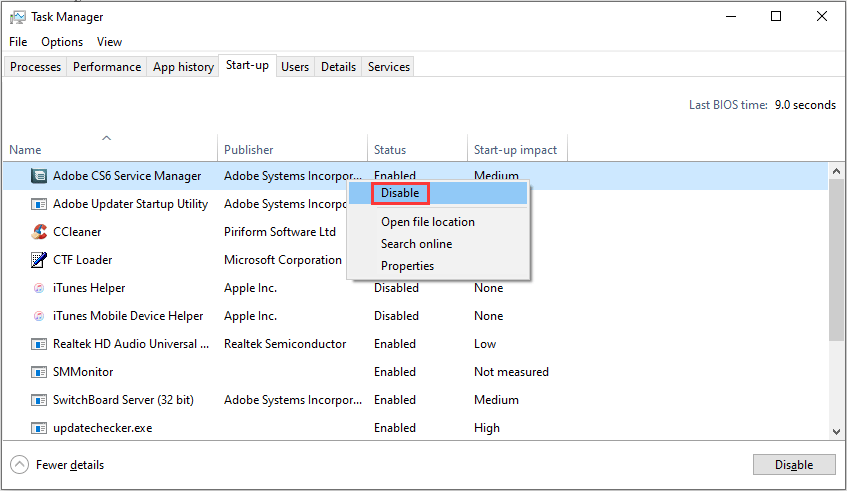Click the Low impact cell for Realtek
The height and width of the screenshot is (491, 847).
485,344
